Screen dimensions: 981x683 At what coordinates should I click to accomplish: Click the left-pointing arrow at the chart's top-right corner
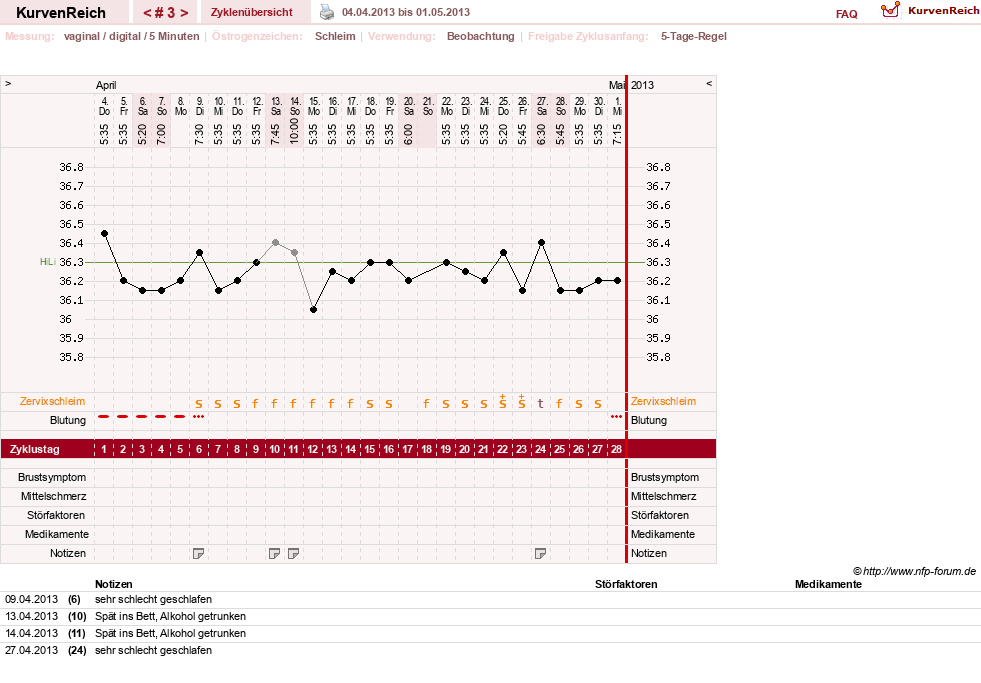[x=709, y=83]
